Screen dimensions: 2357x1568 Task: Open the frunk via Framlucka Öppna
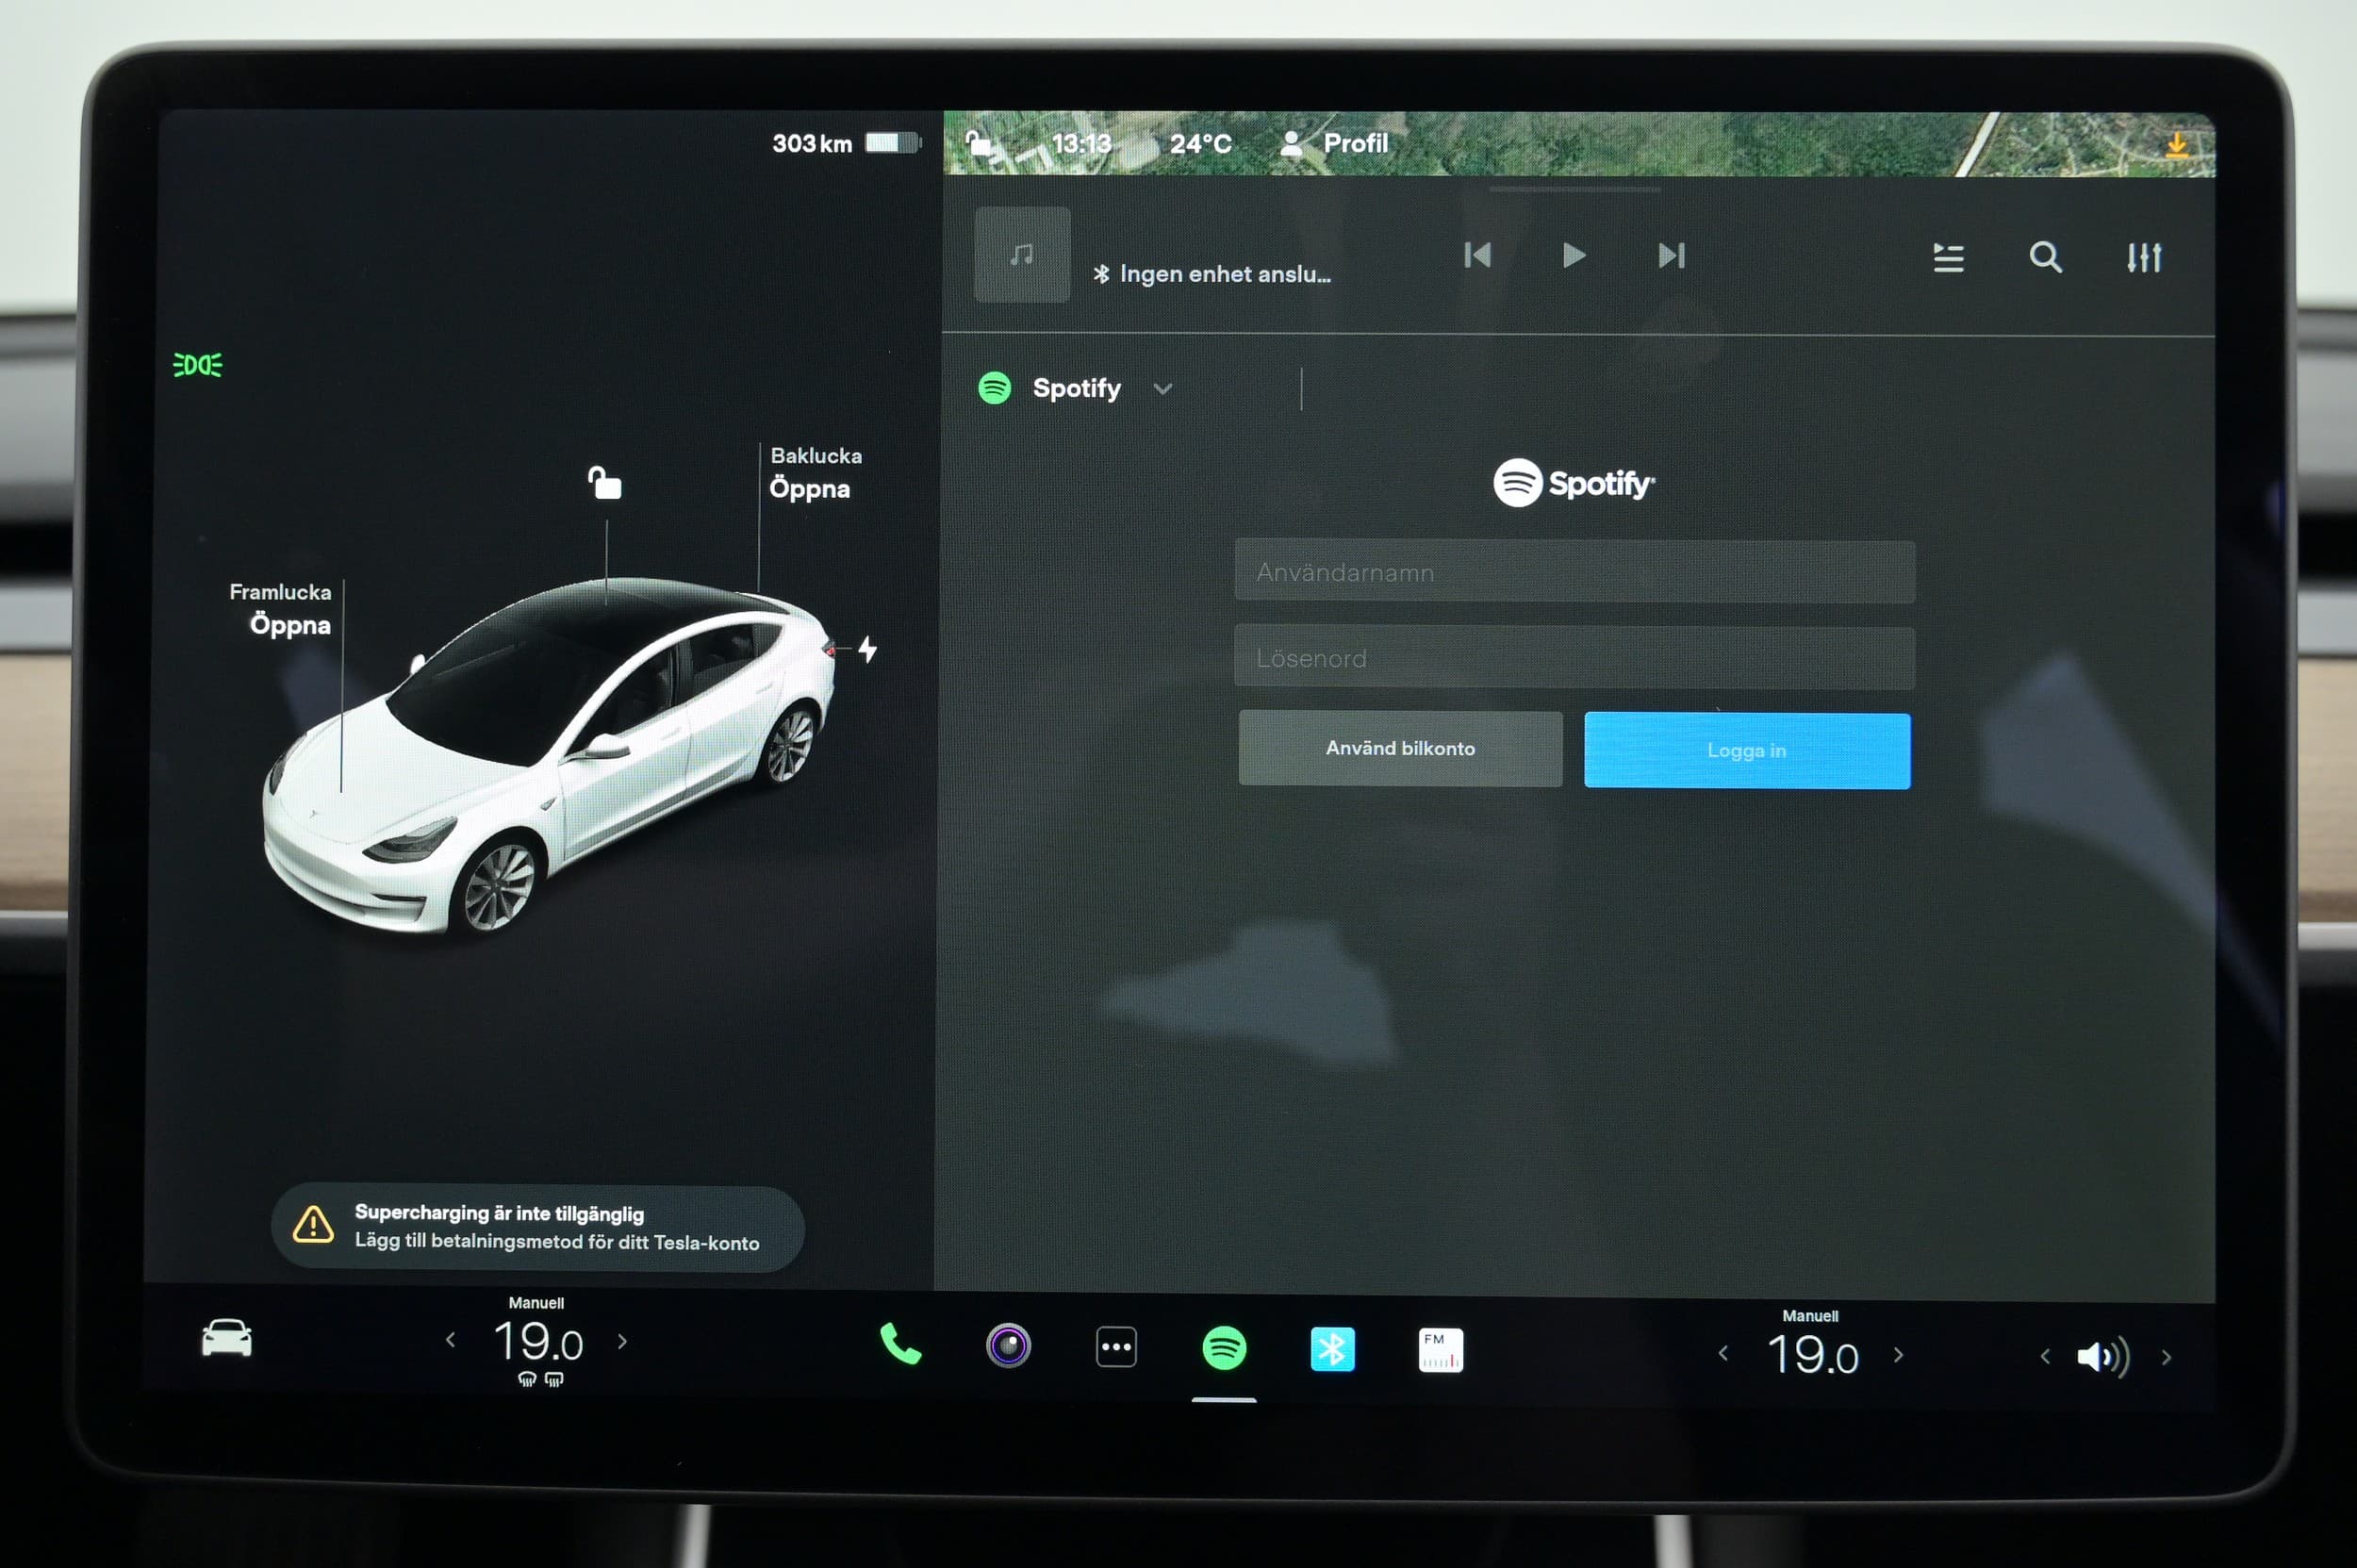(x=281, y=609)
